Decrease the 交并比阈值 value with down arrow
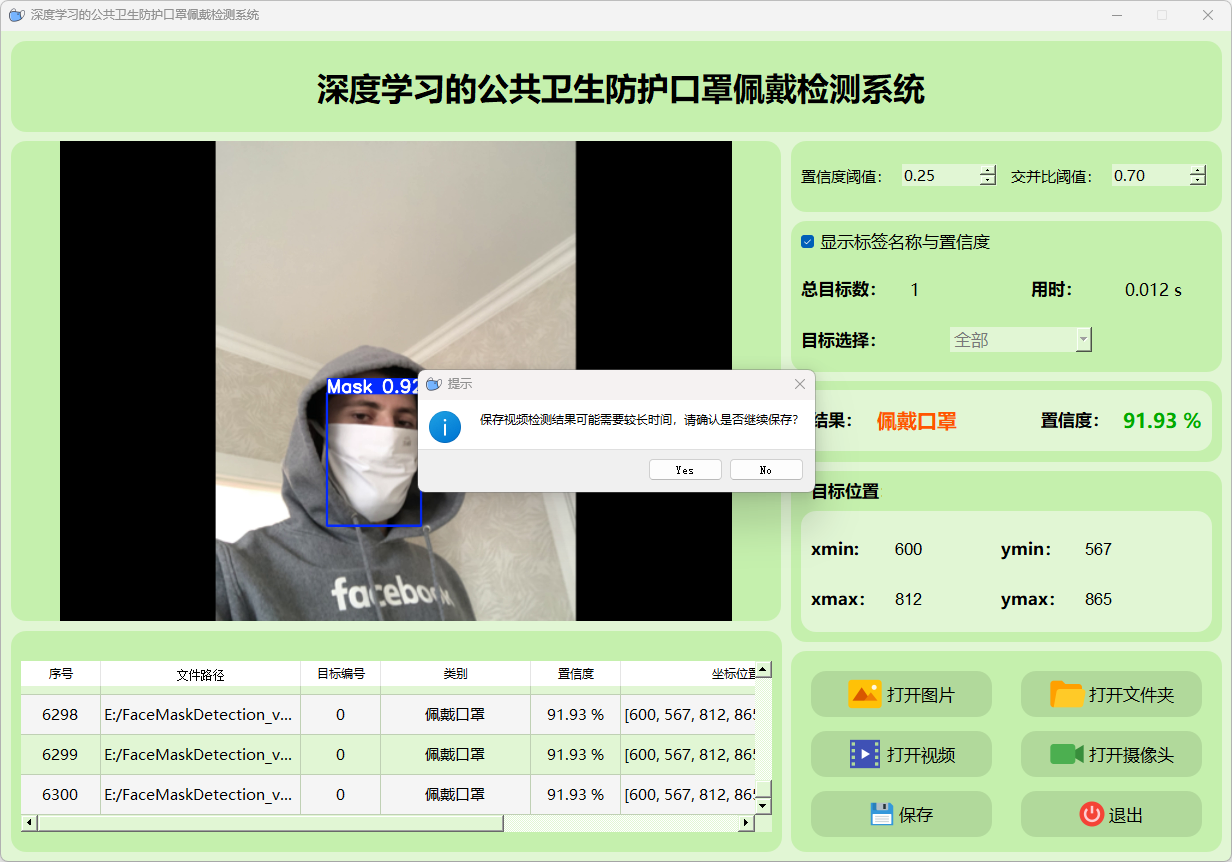 coord(1198,181)
